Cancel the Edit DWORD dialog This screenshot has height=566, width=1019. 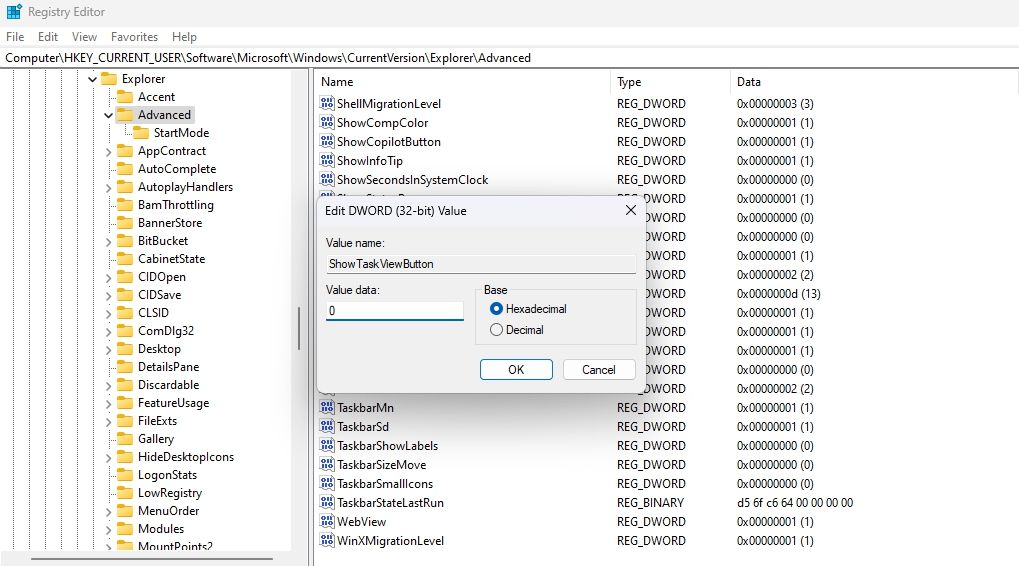598,370
